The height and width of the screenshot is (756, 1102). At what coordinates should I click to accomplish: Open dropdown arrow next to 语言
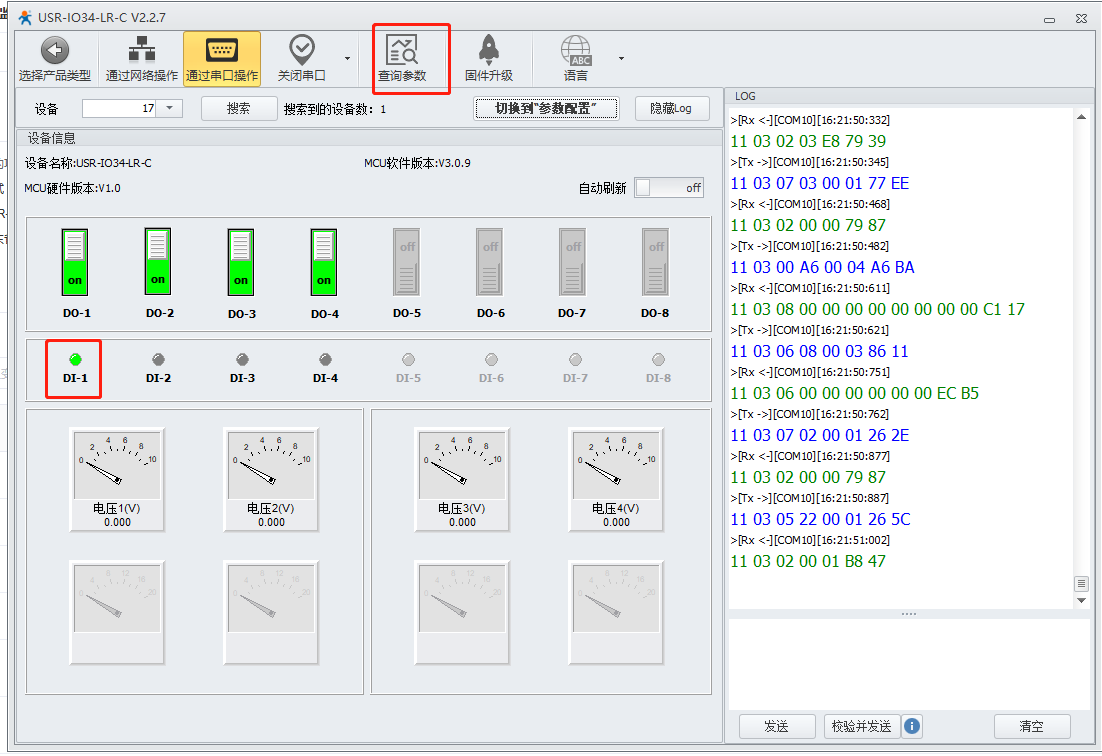click(x=621, y=58)
